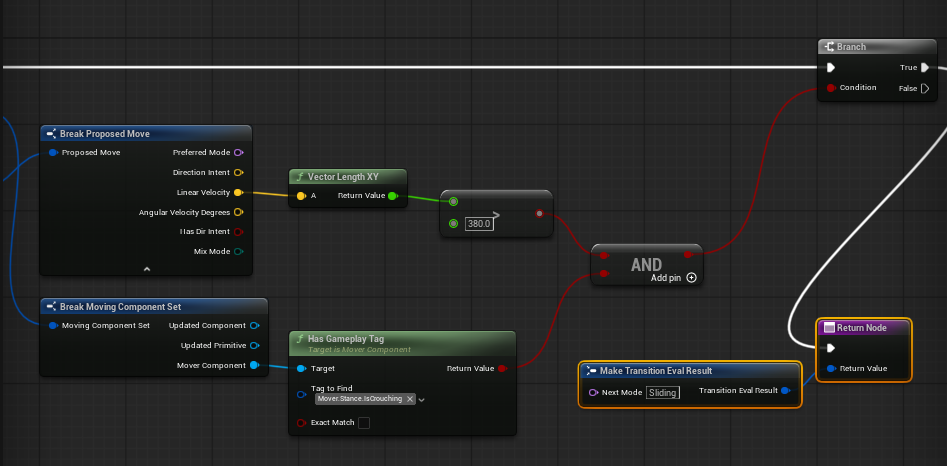Click the Angular Velocity Degrees output pin

tap(239, 212)
